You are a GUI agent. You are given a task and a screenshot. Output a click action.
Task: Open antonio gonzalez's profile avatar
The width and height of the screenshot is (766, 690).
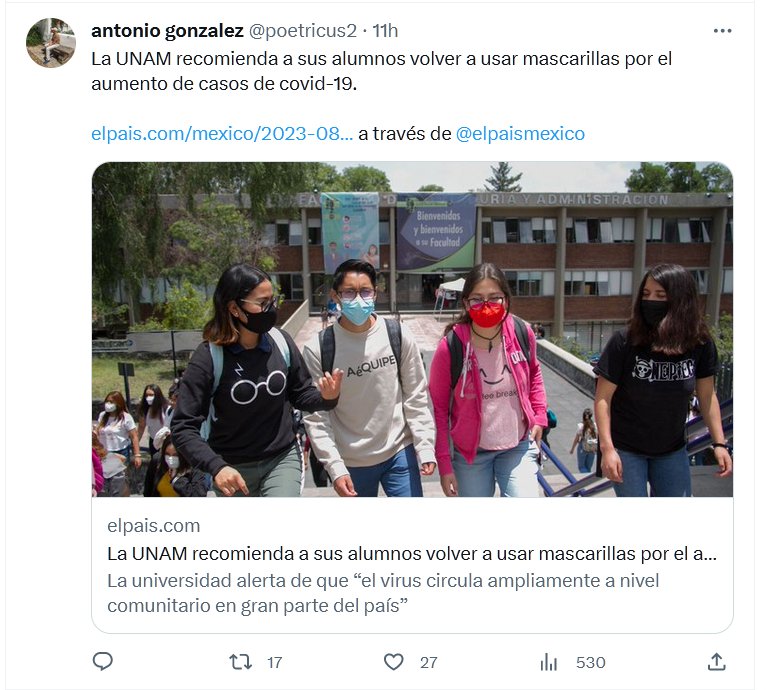pos(51,43)
